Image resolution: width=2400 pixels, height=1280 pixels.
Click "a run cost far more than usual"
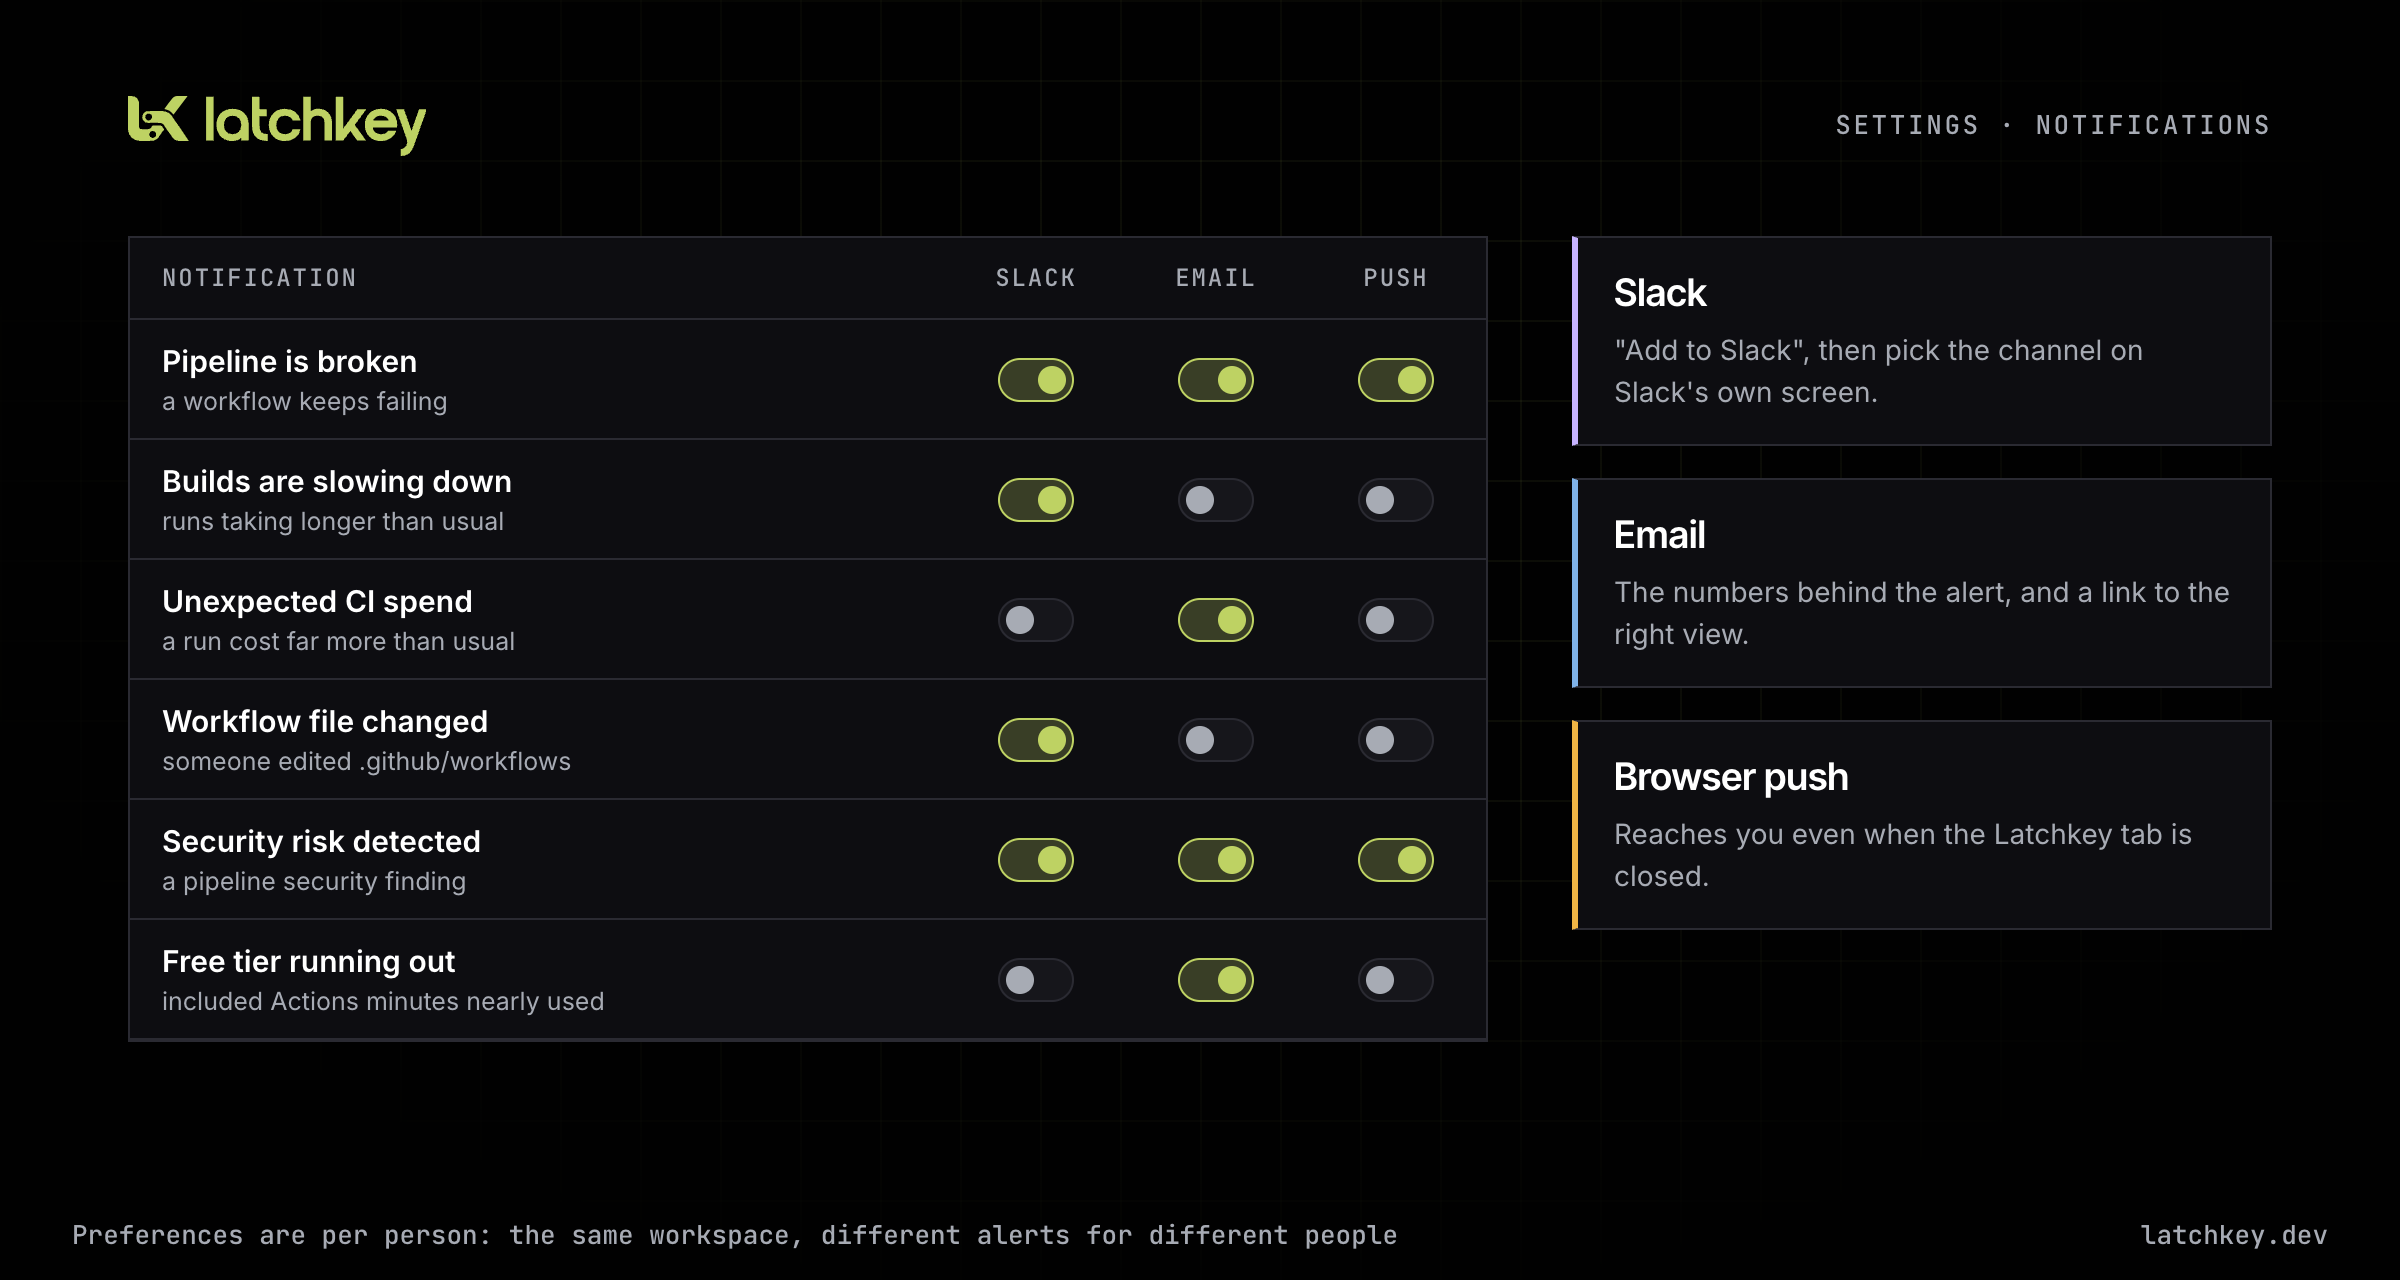click(x=338, y=641)
